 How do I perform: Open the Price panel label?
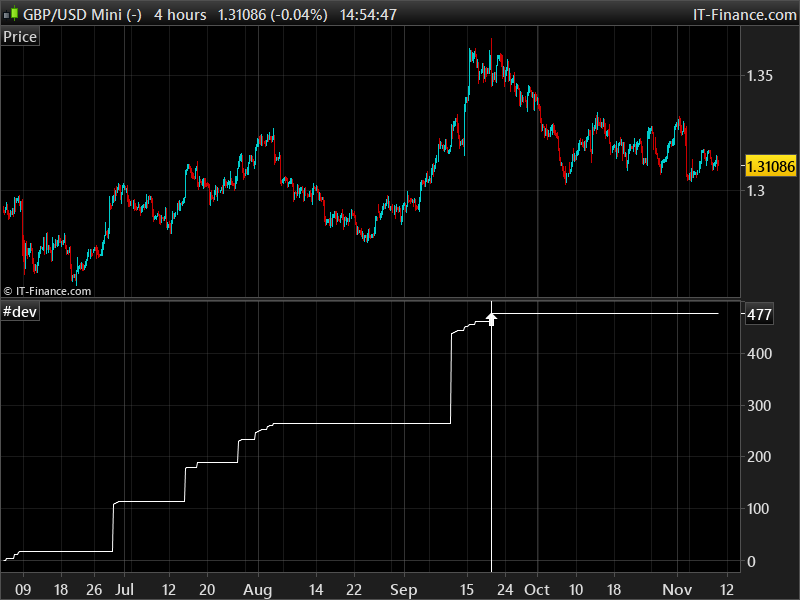20,37
